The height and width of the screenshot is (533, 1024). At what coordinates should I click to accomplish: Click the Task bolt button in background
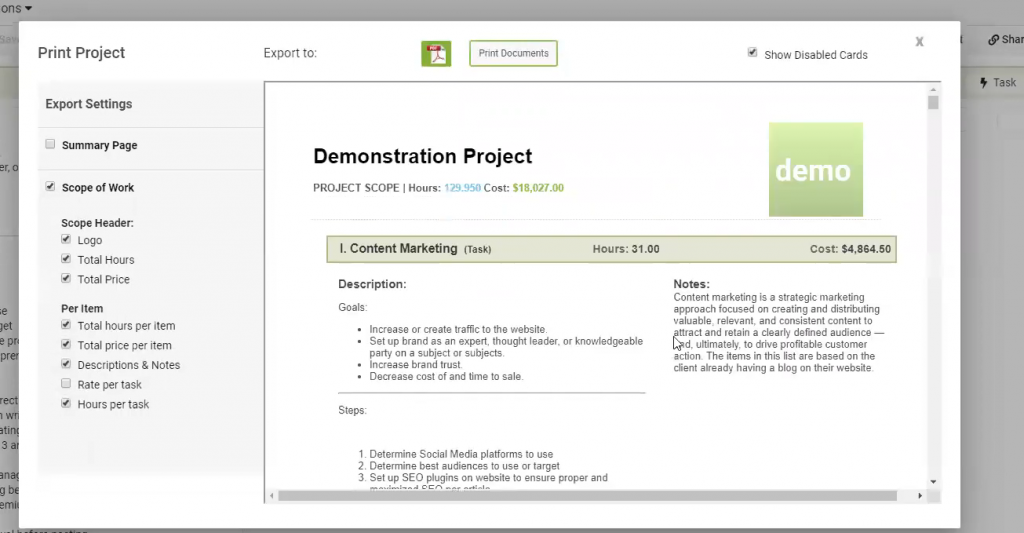(x=998, y=83)
